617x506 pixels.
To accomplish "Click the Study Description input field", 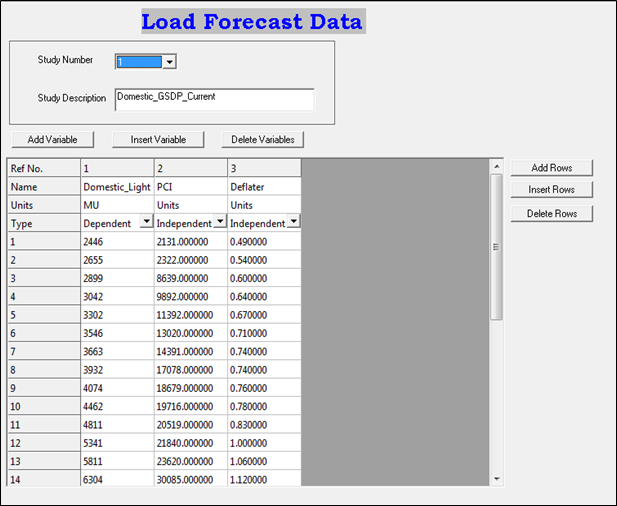I will [215, 100].
